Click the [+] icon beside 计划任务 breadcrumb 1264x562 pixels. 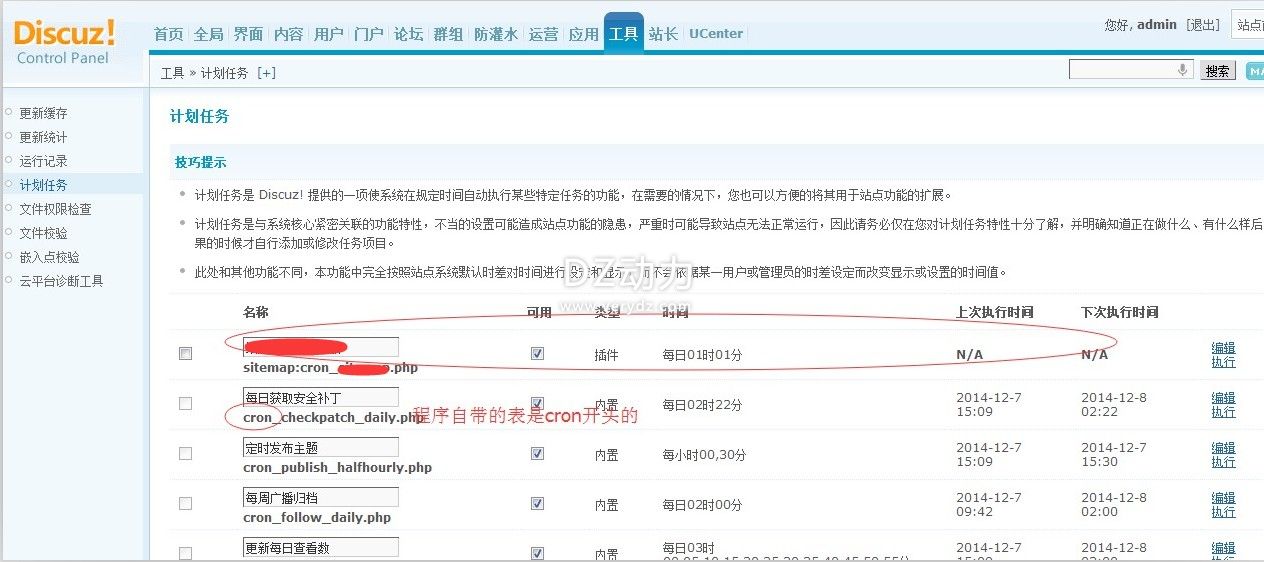(x=266, y=73)
